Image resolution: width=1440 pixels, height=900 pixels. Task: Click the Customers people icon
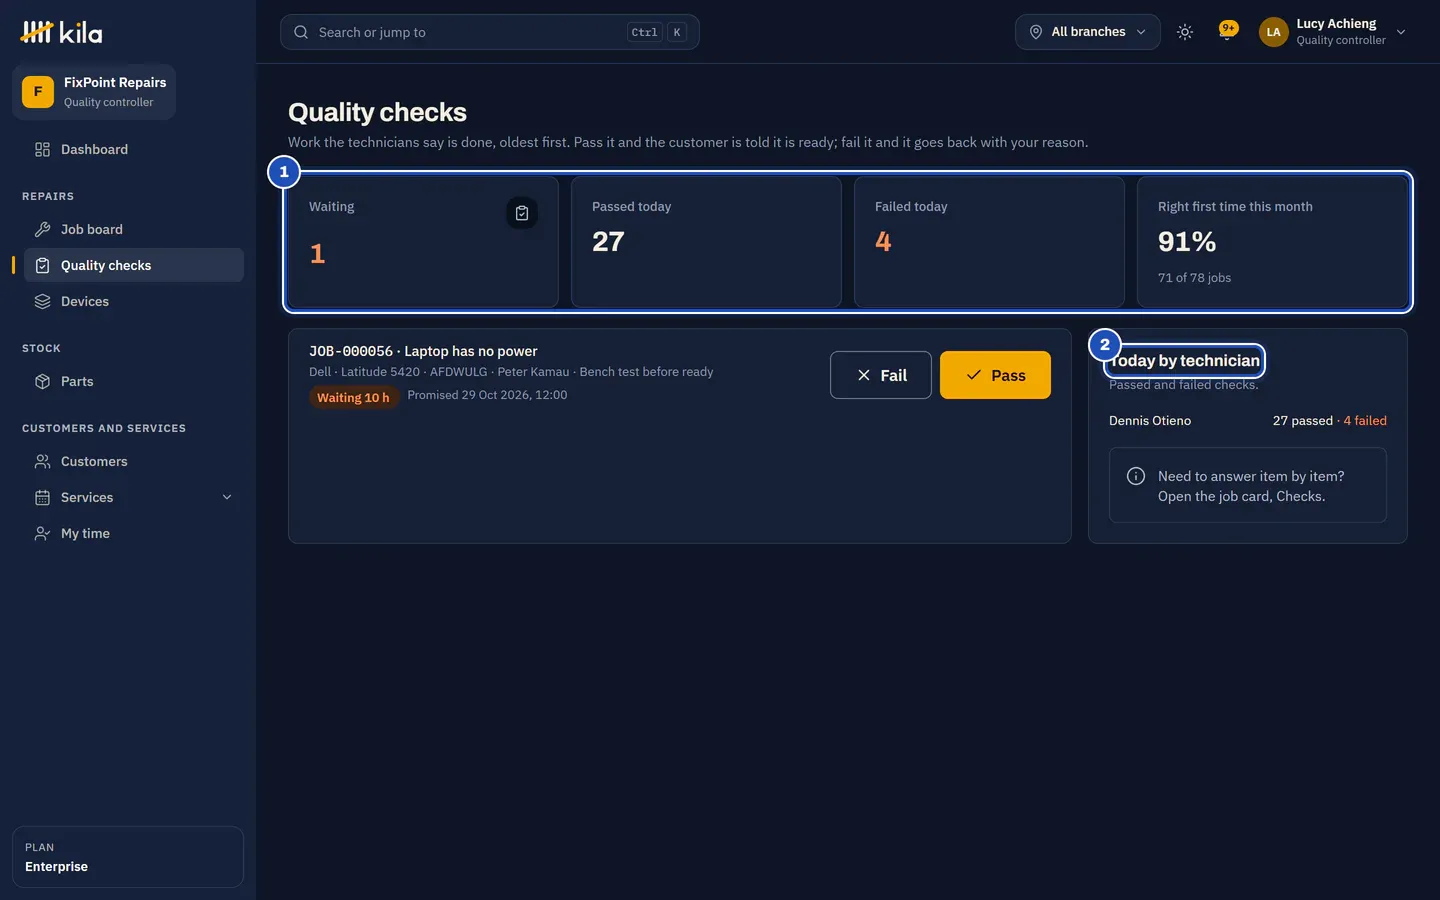[42, 462]
